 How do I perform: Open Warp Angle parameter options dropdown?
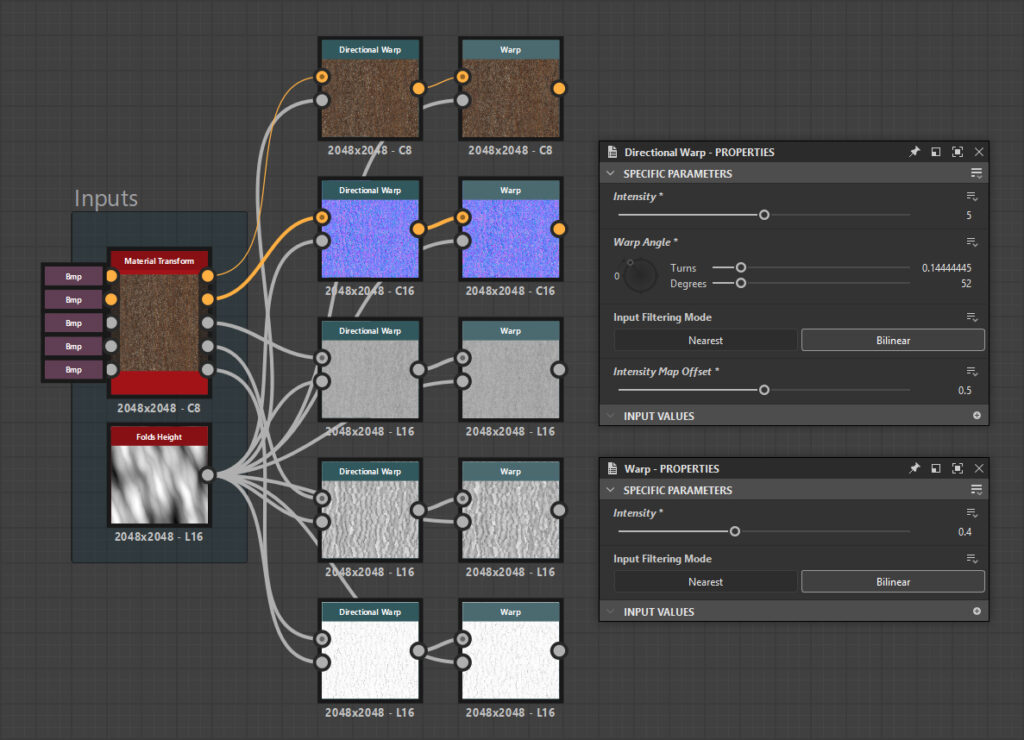pos(970,242)
